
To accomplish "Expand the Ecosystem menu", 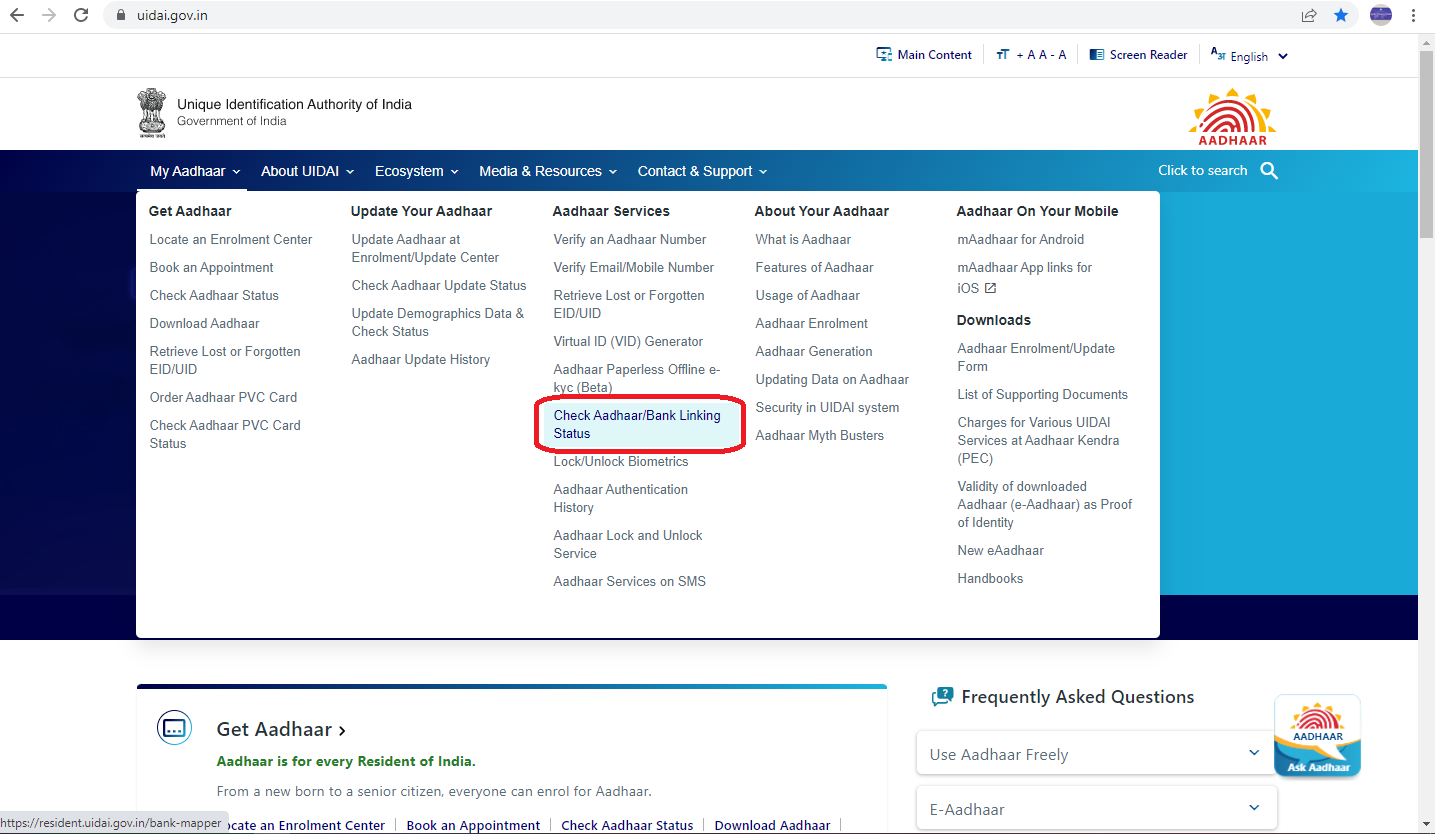I will coord(416,171).
